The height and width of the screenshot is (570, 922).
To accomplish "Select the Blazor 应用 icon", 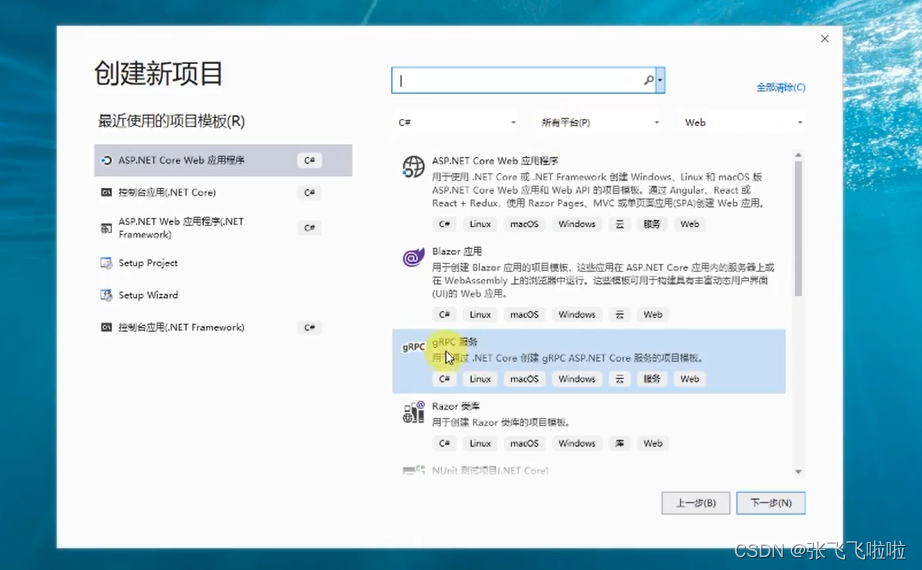I will tap(413, 257).
